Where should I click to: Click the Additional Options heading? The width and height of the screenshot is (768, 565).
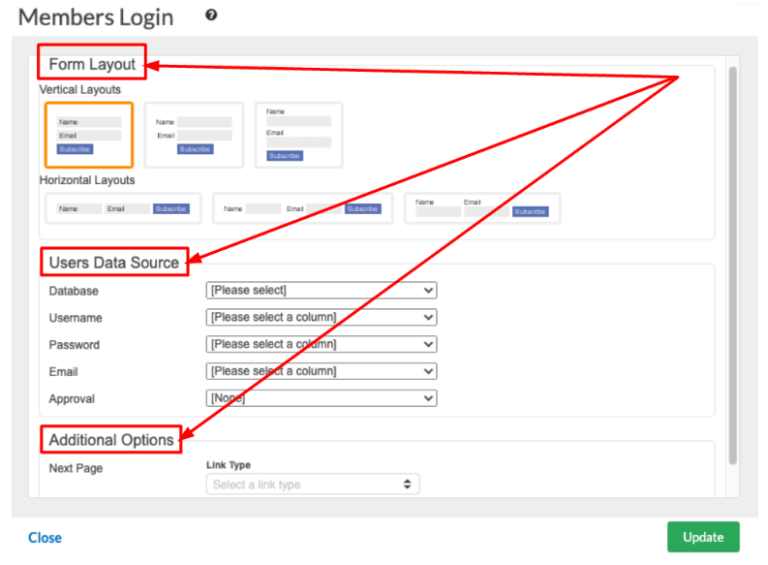coord(111,440)
